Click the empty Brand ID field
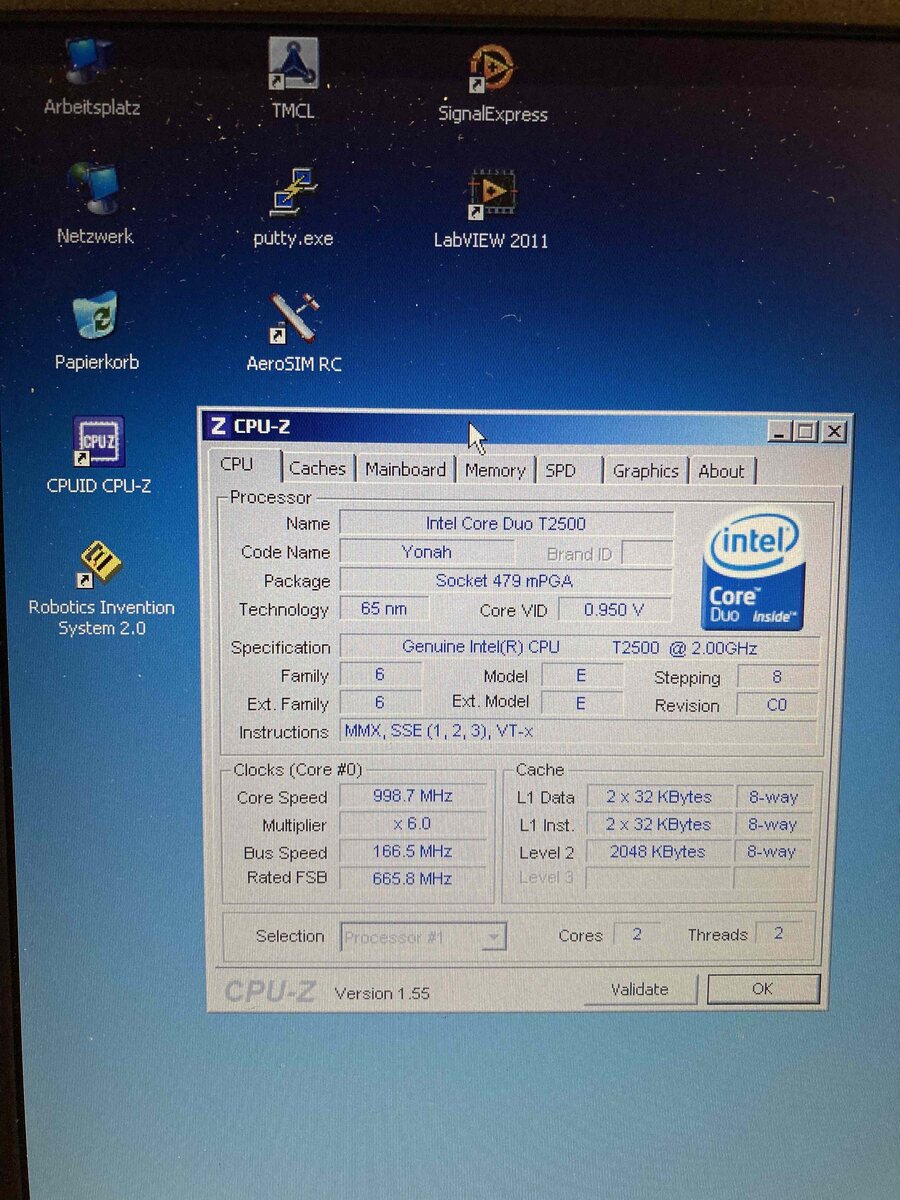900x1200 pixels. (647, 553)
